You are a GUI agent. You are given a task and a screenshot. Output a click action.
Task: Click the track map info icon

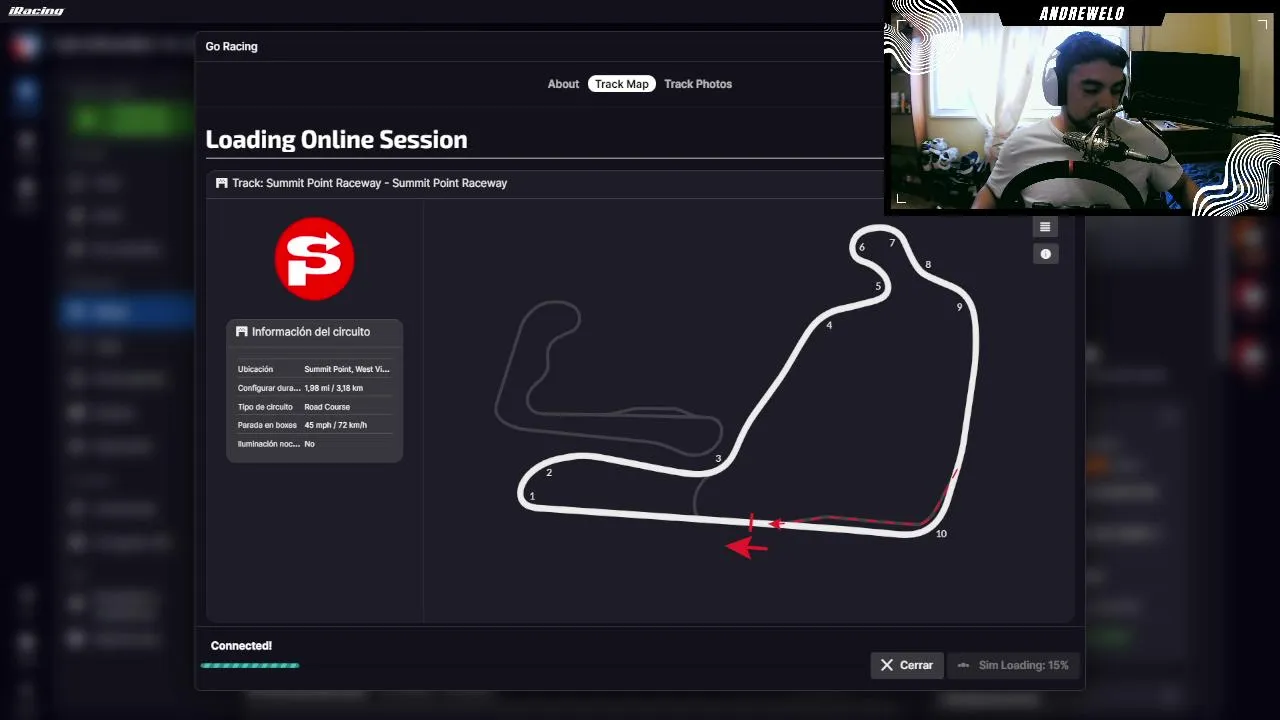point(1045,254)
